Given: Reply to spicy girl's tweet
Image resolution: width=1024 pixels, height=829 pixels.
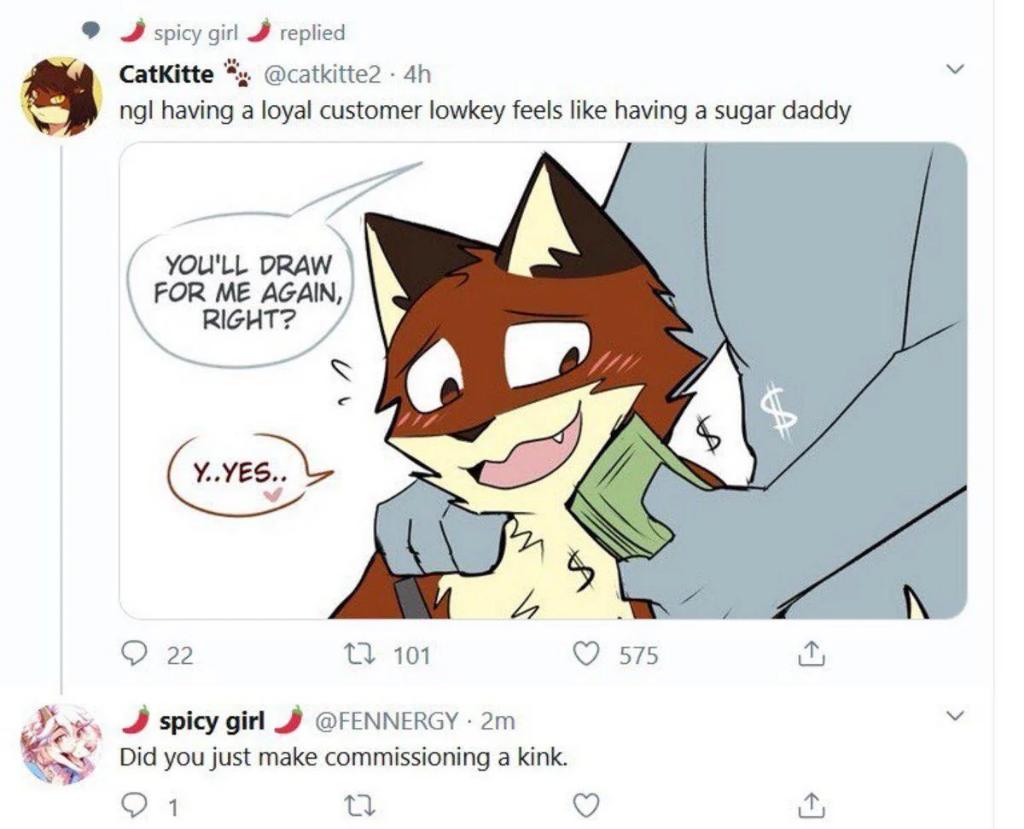Looking at the screenshot, I should 134,804.
